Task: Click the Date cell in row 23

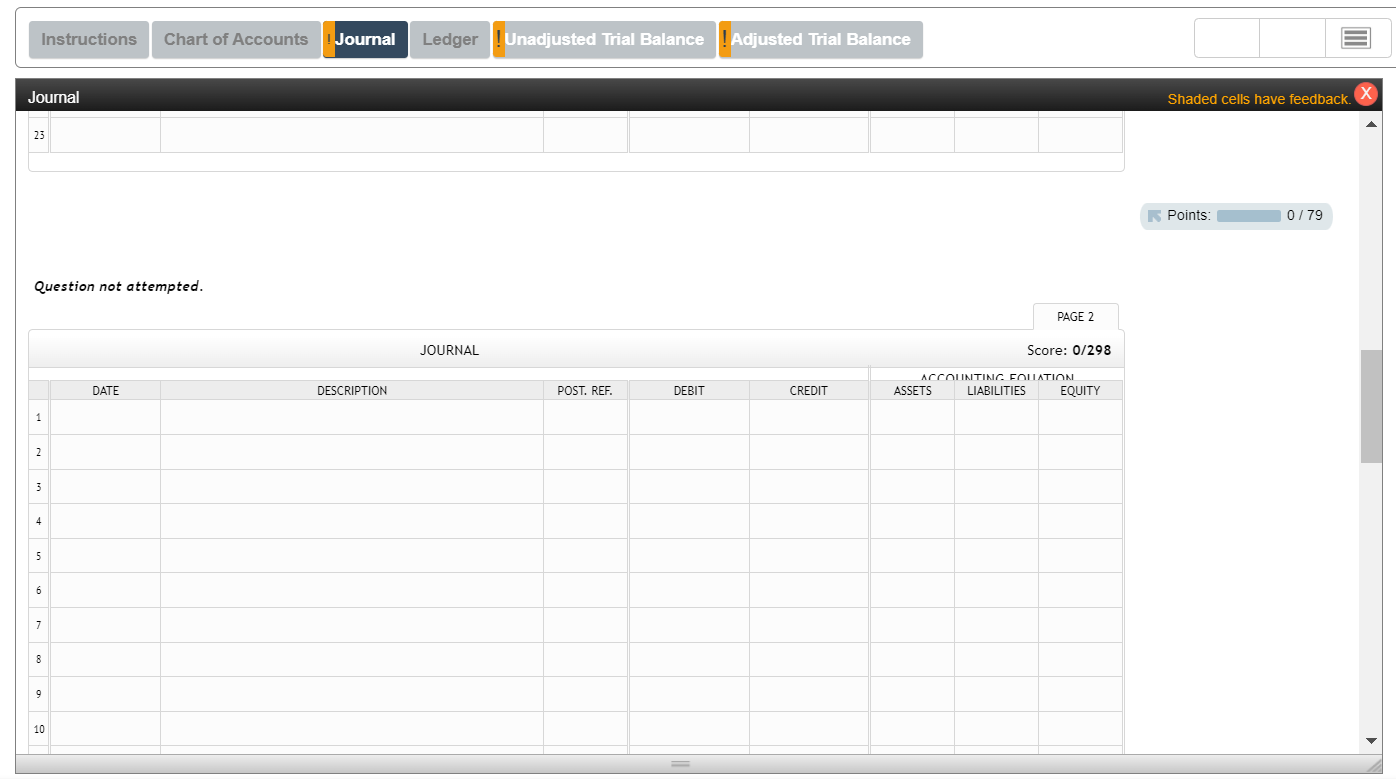Action: (x=105, y=135)
